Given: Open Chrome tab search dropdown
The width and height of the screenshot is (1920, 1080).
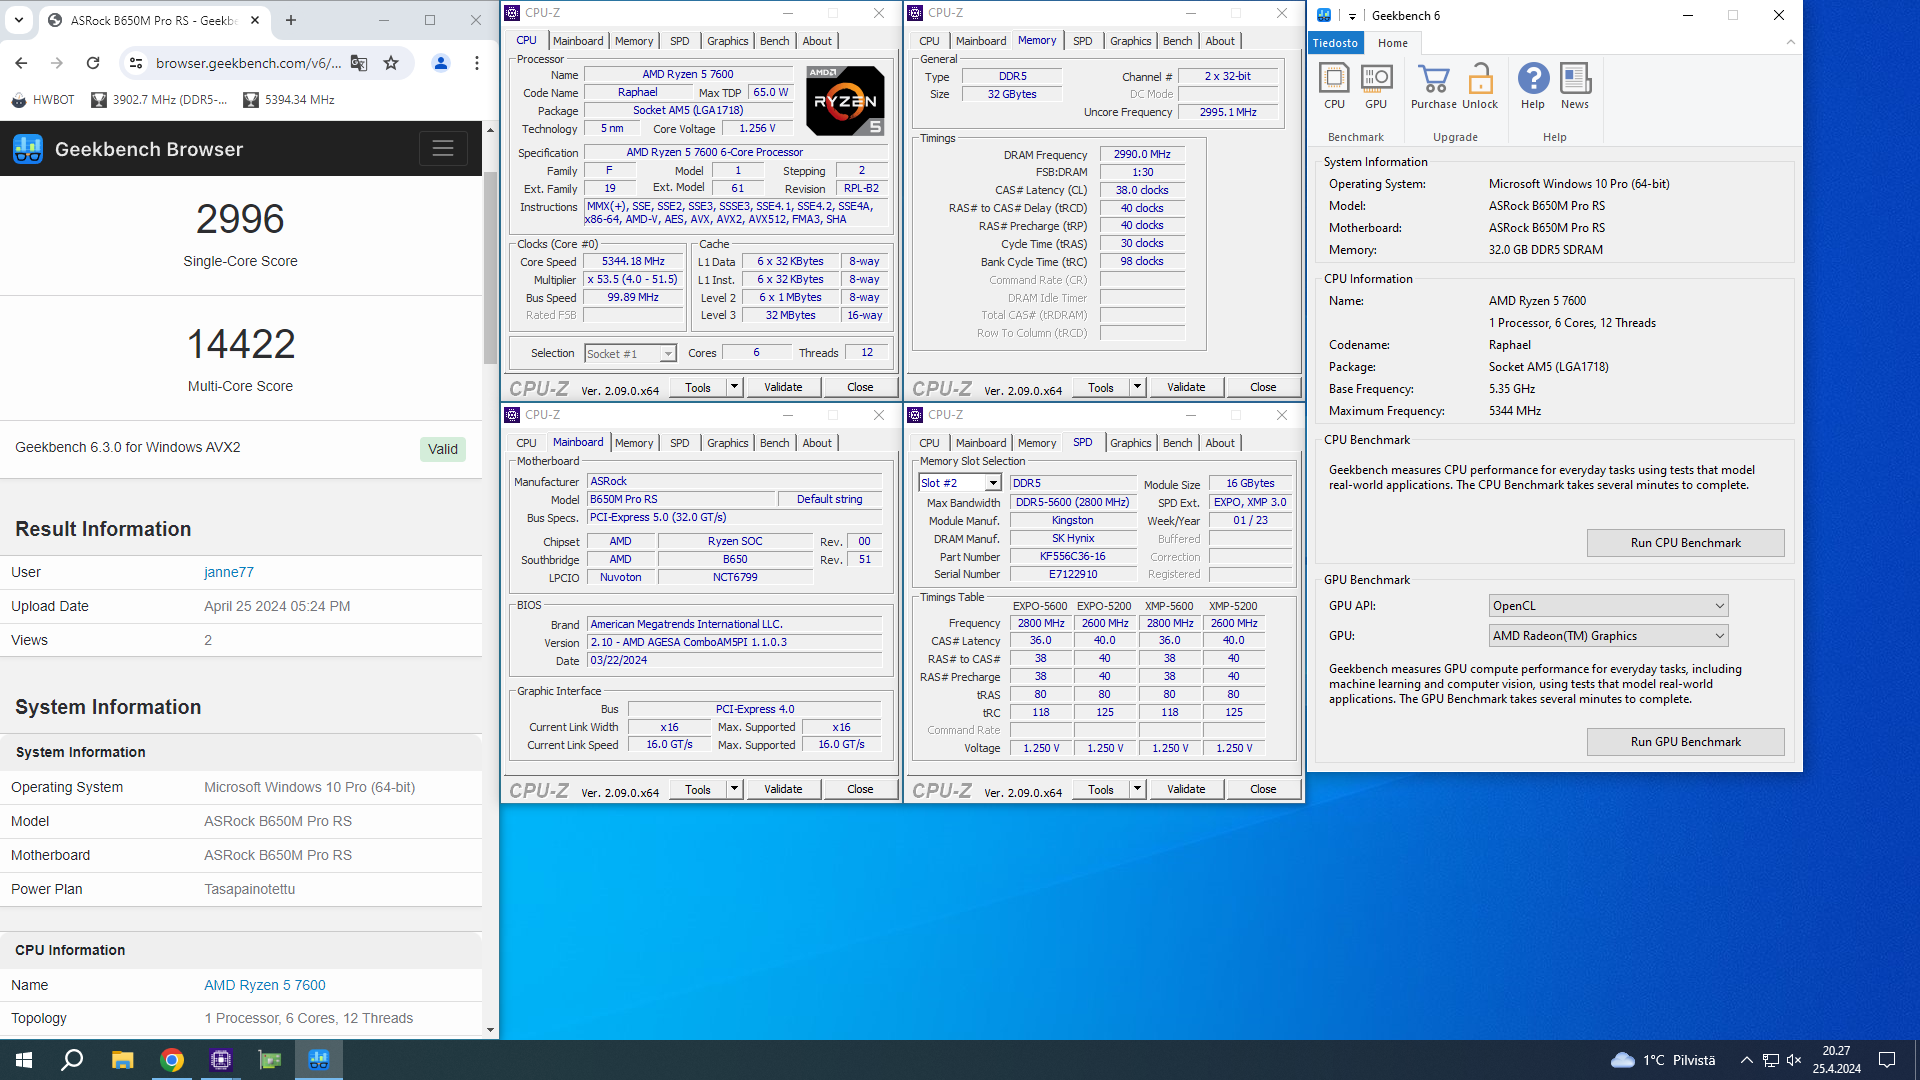Looking at the screenshot, I should click(19, 20).
